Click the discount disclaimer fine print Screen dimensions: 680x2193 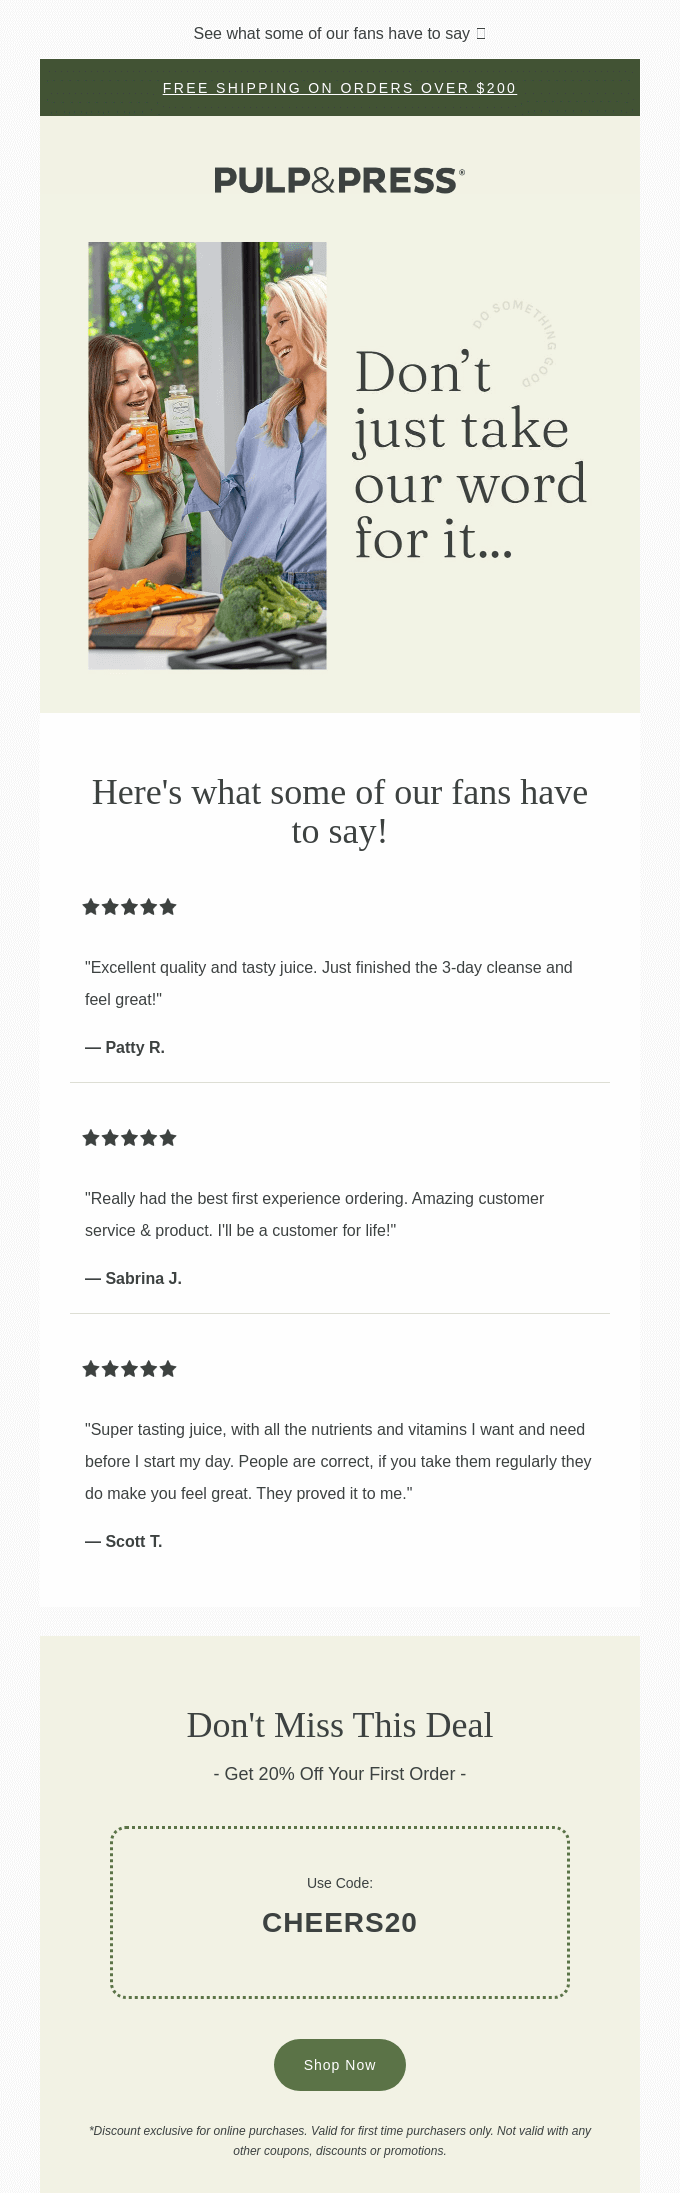point(339,2140)
